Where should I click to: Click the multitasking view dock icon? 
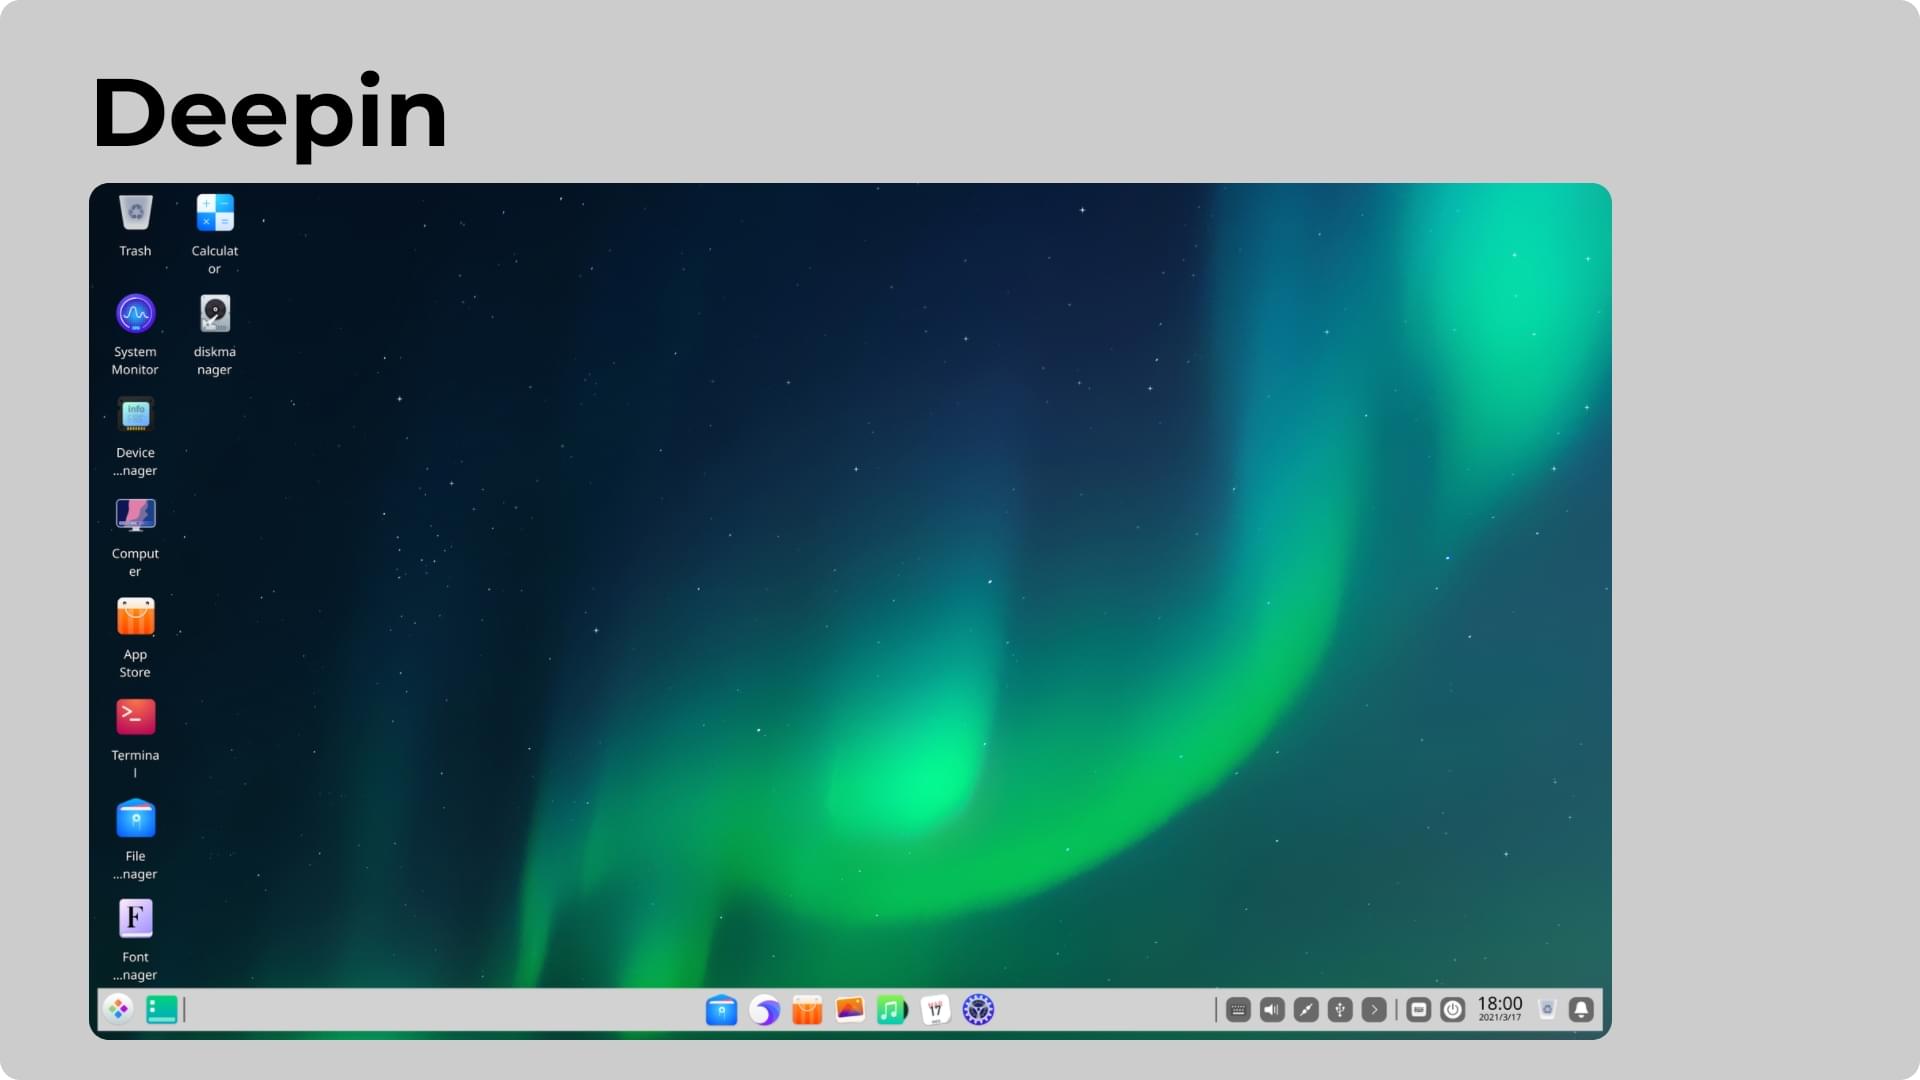[162, 1010]
